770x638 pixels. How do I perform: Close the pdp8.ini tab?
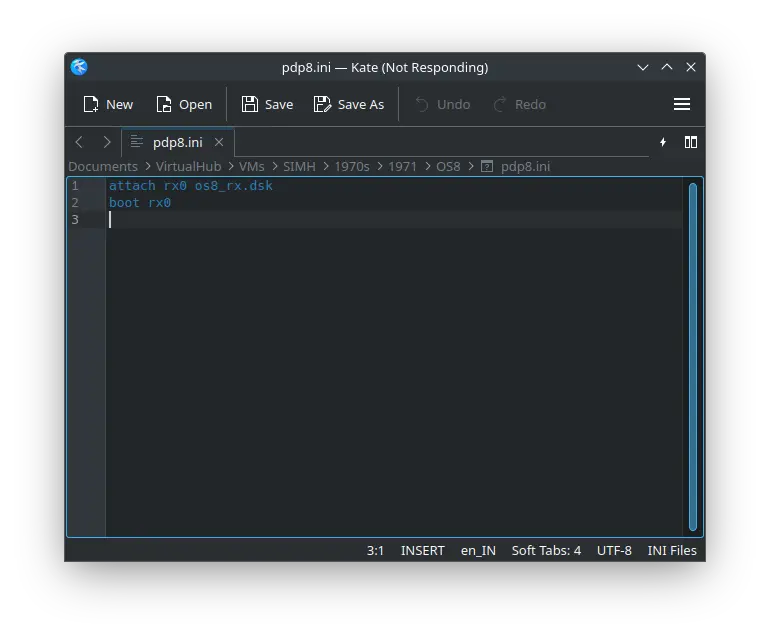(219, 142)
